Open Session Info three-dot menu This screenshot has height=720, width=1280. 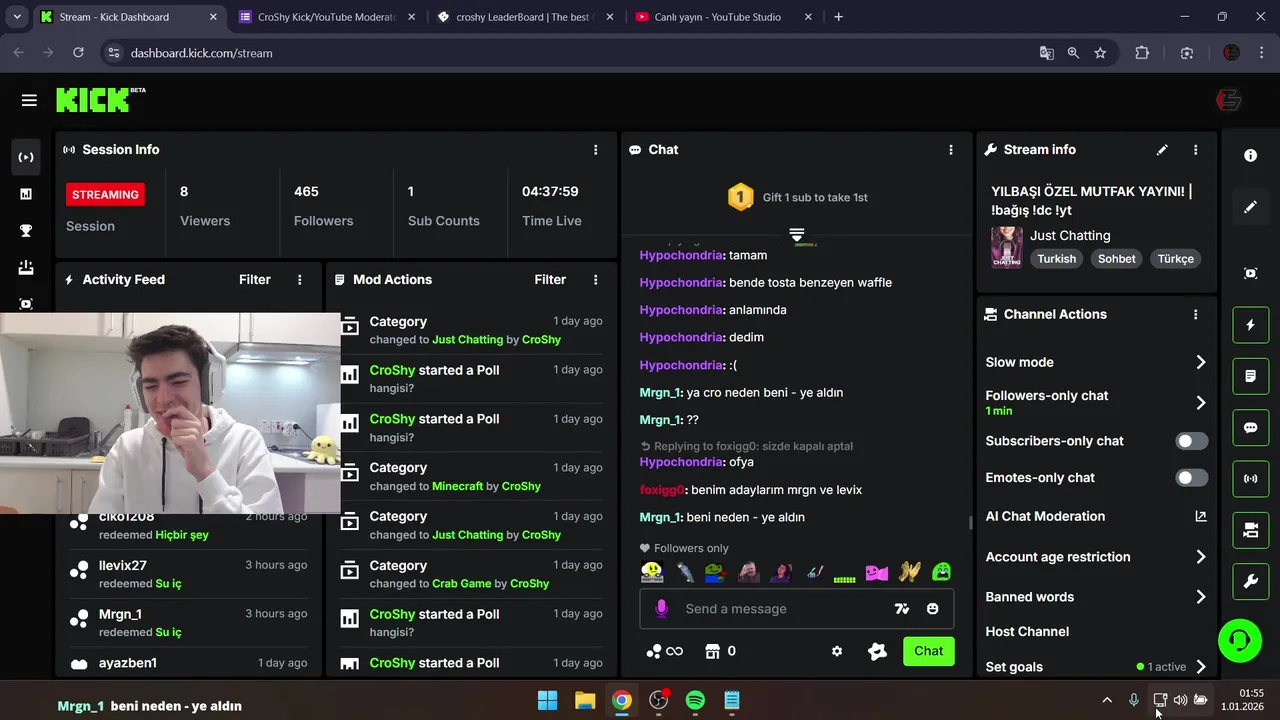pyautogui.click(x=595, y=150)
